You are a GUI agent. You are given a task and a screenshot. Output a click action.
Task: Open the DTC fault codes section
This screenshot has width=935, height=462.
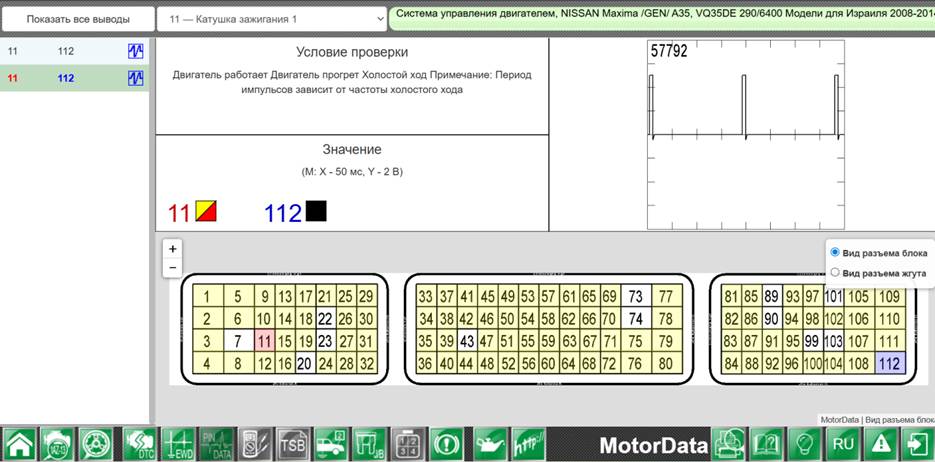coord(140,444)
